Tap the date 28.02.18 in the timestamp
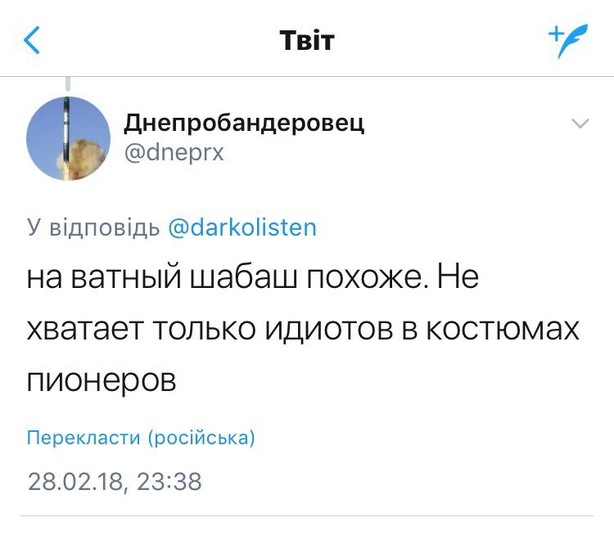The image size is (614, 535). pyautogui.click(x=76, y=482)
